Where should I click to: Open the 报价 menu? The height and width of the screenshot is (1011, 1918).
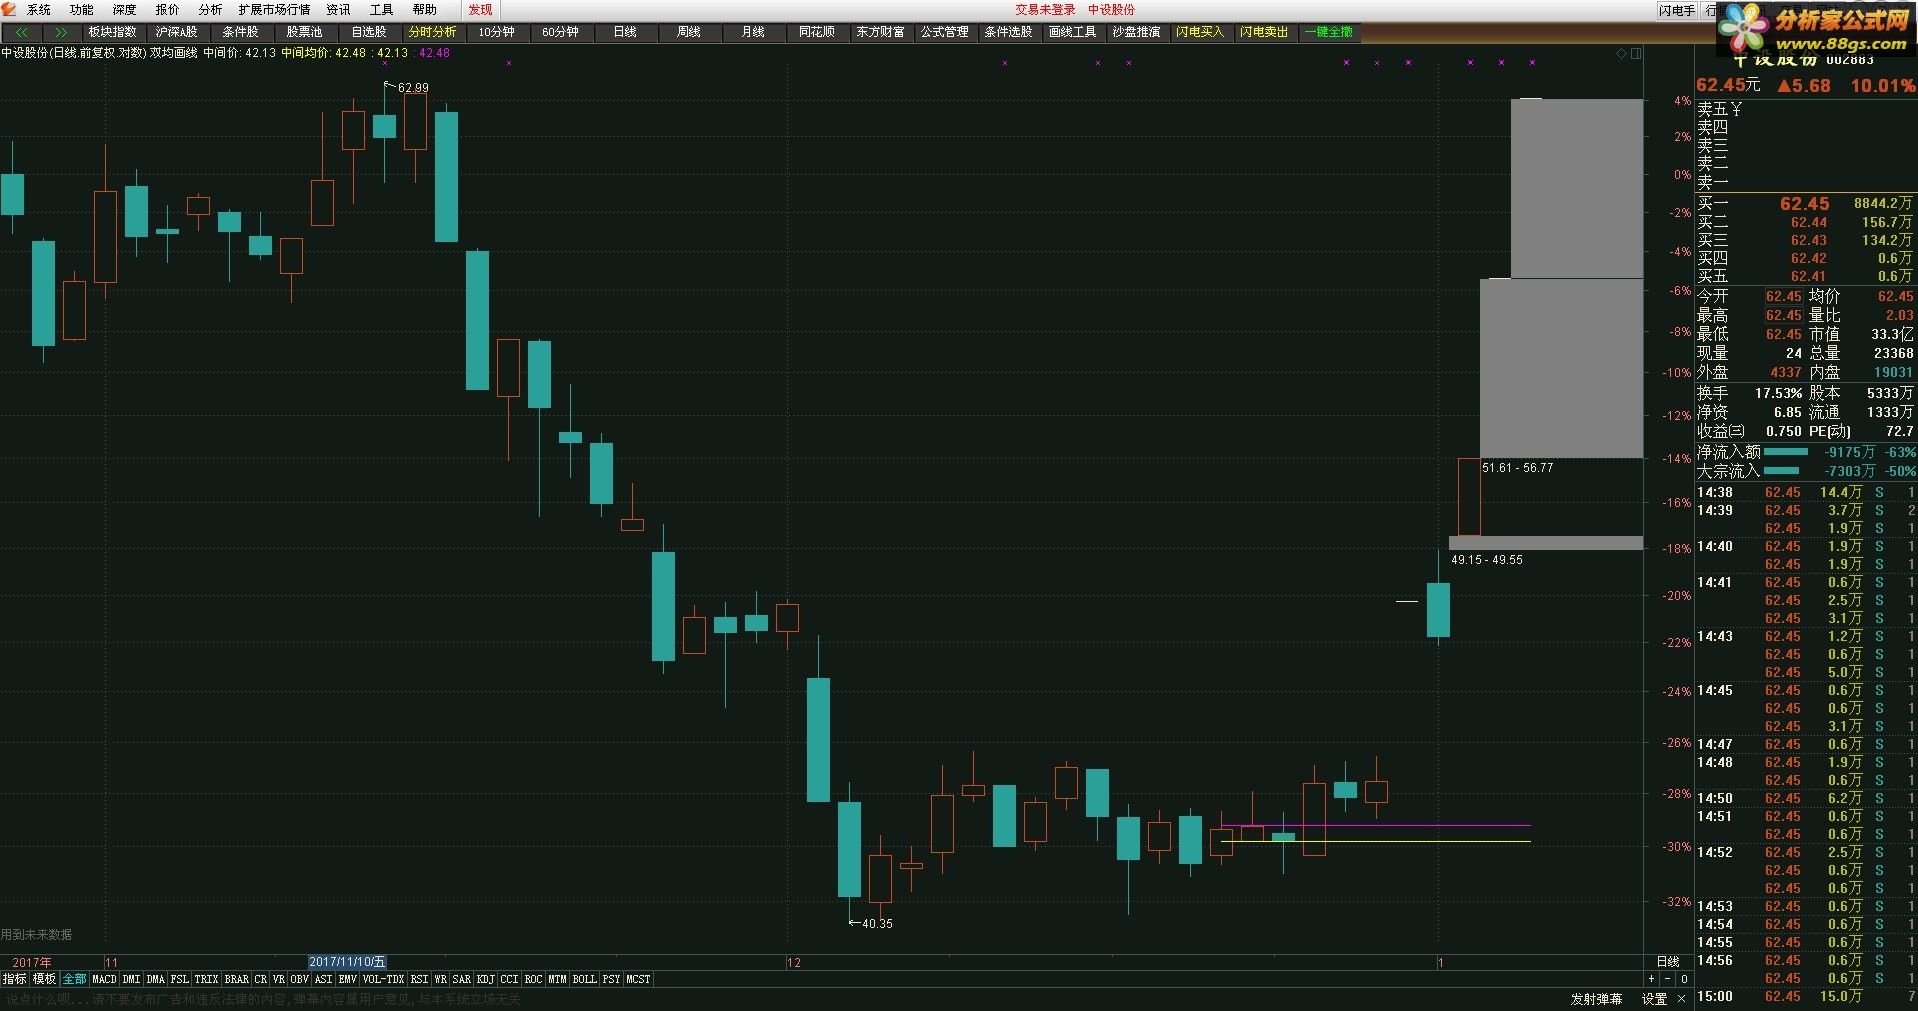pyautogui.click(x=167, y=10)
